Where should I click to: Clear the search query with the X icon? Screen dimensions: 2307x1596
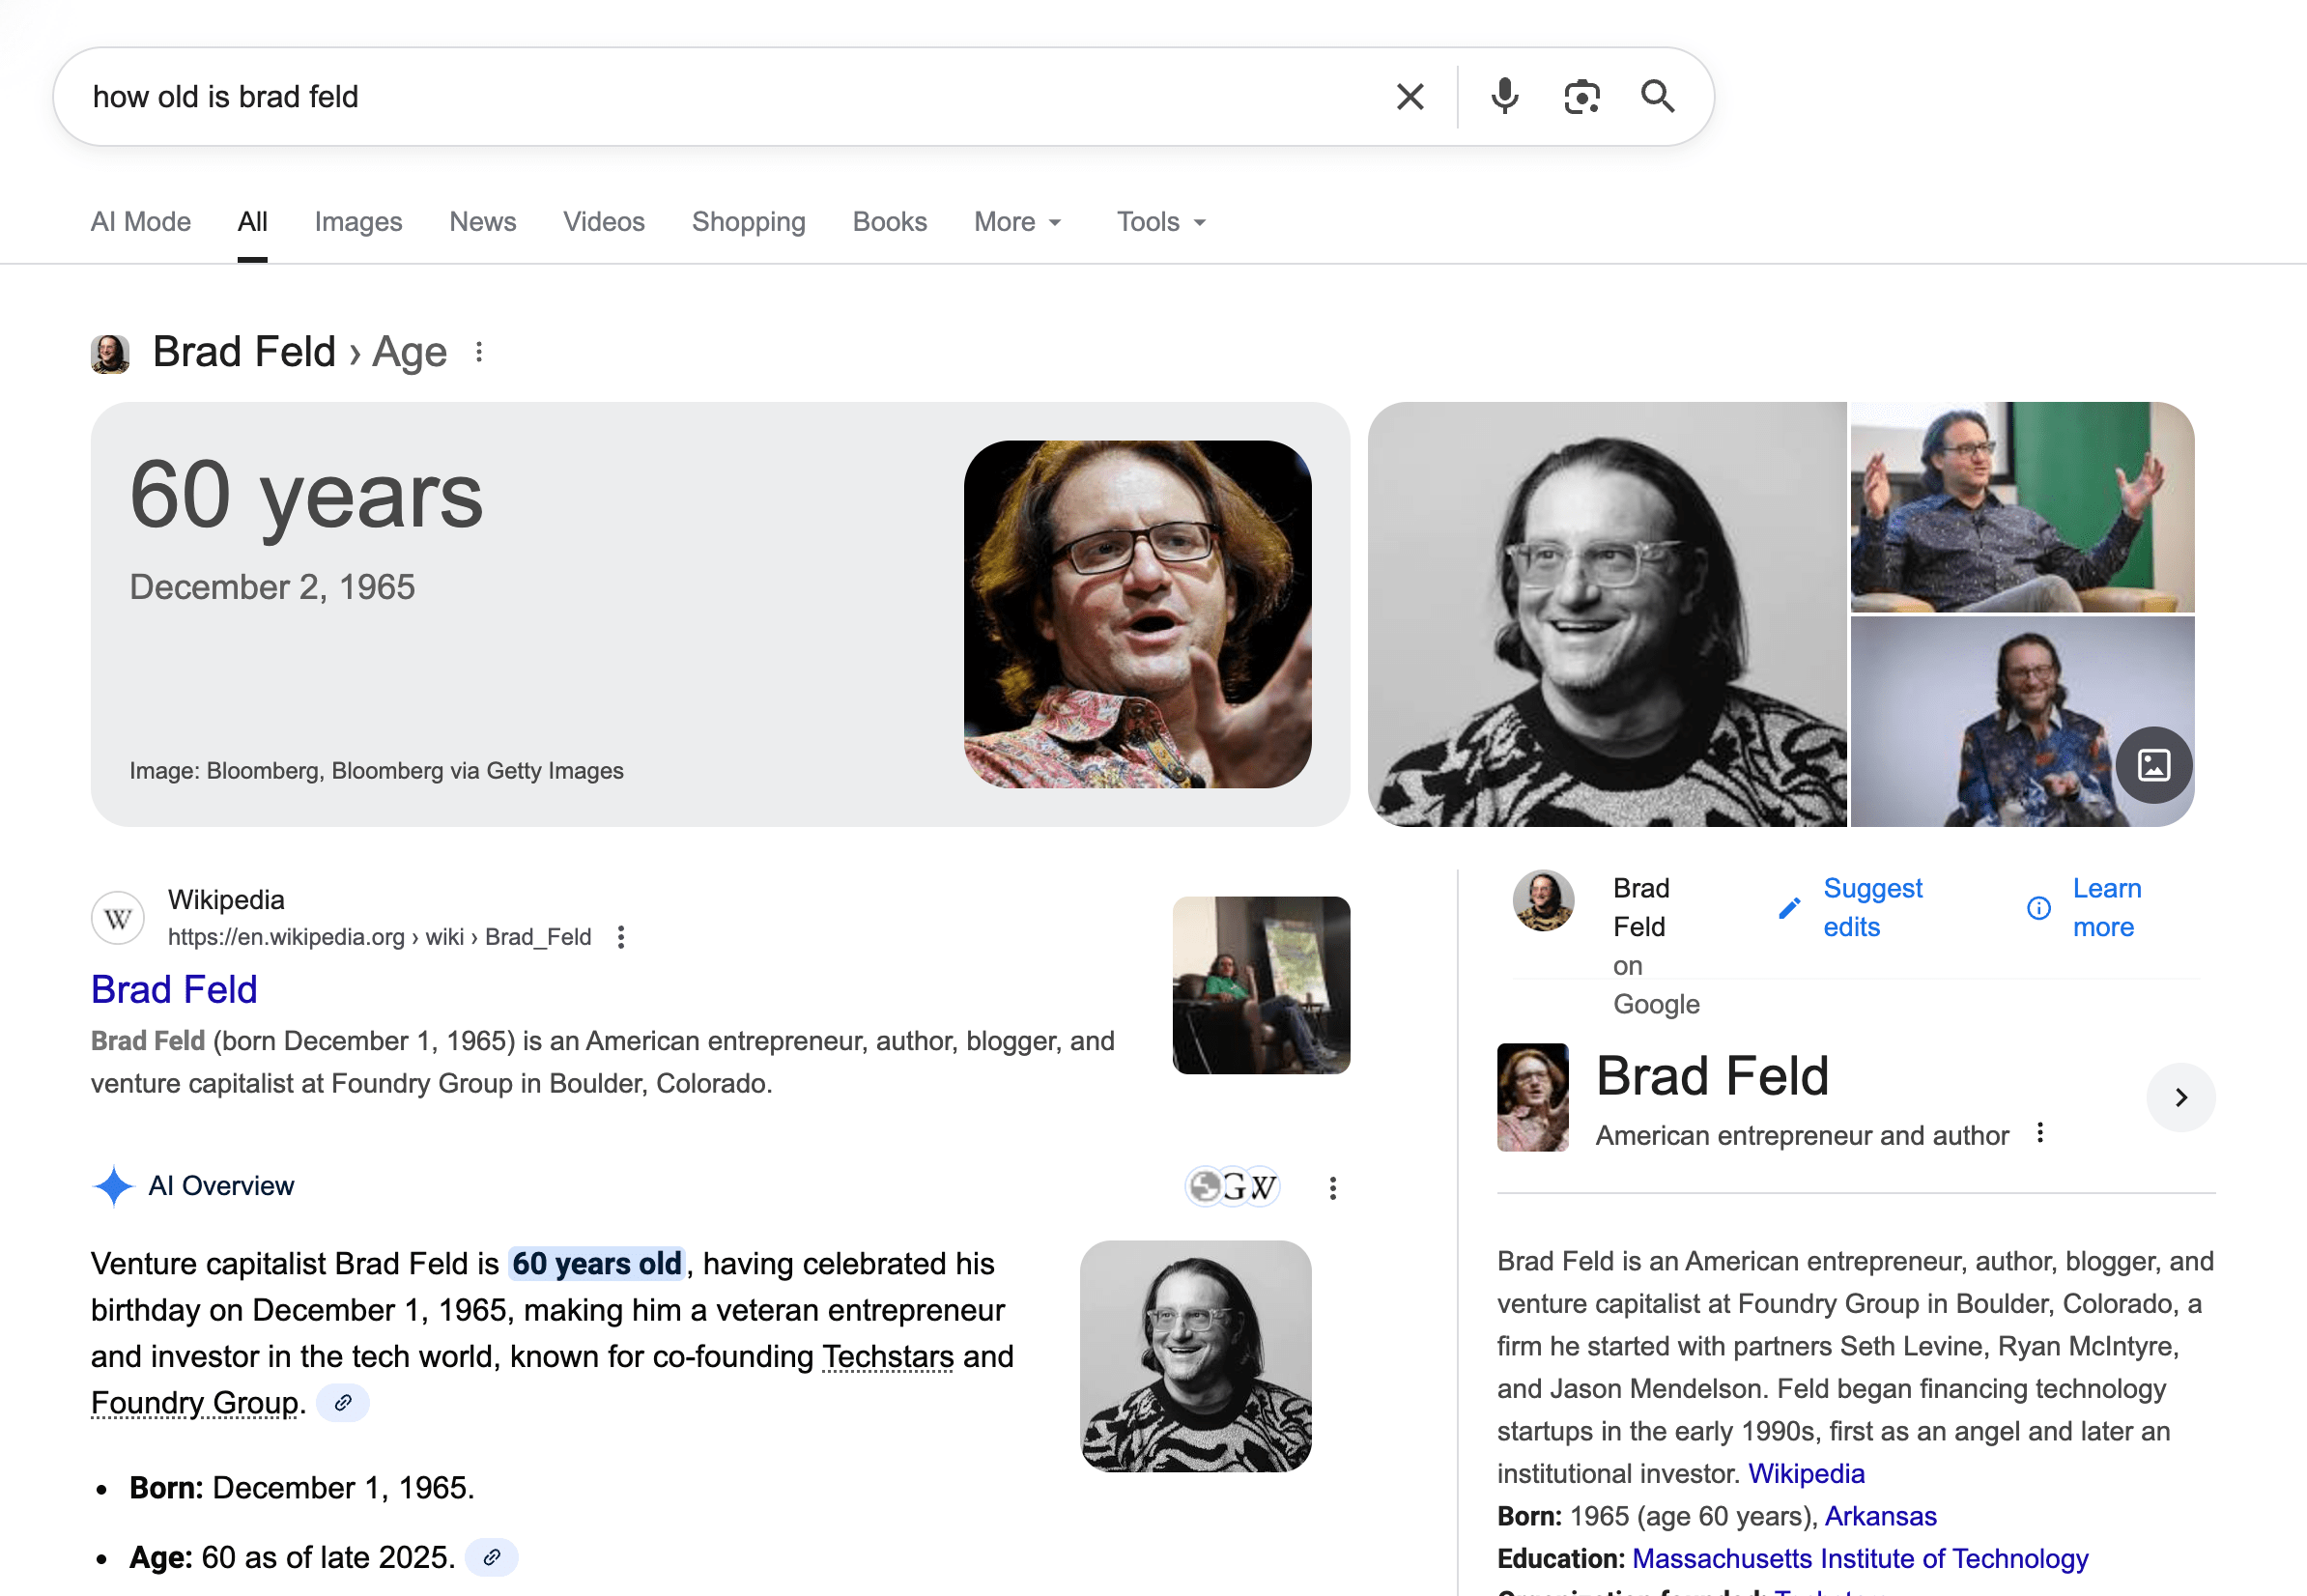(1410, 96)
